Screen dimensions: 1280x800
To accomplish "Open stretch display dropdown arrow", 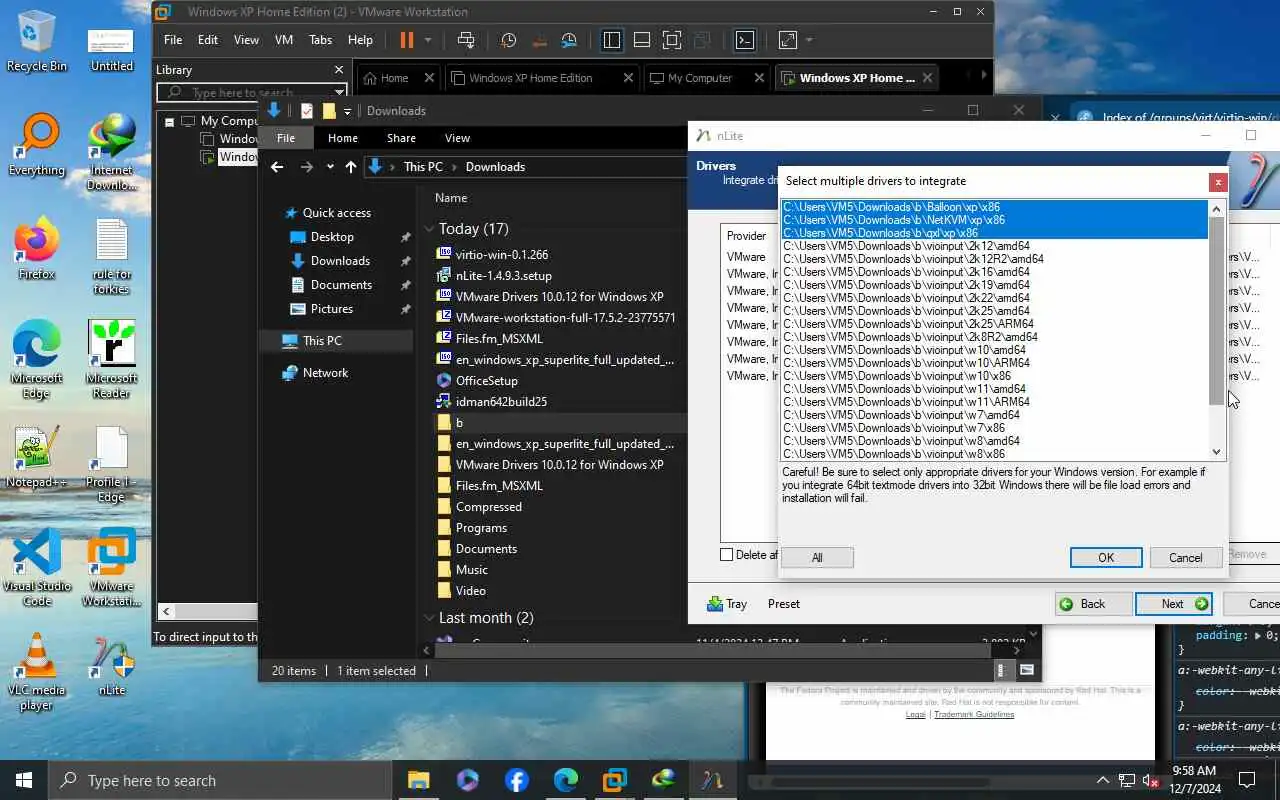I will (x=808, y=40).
